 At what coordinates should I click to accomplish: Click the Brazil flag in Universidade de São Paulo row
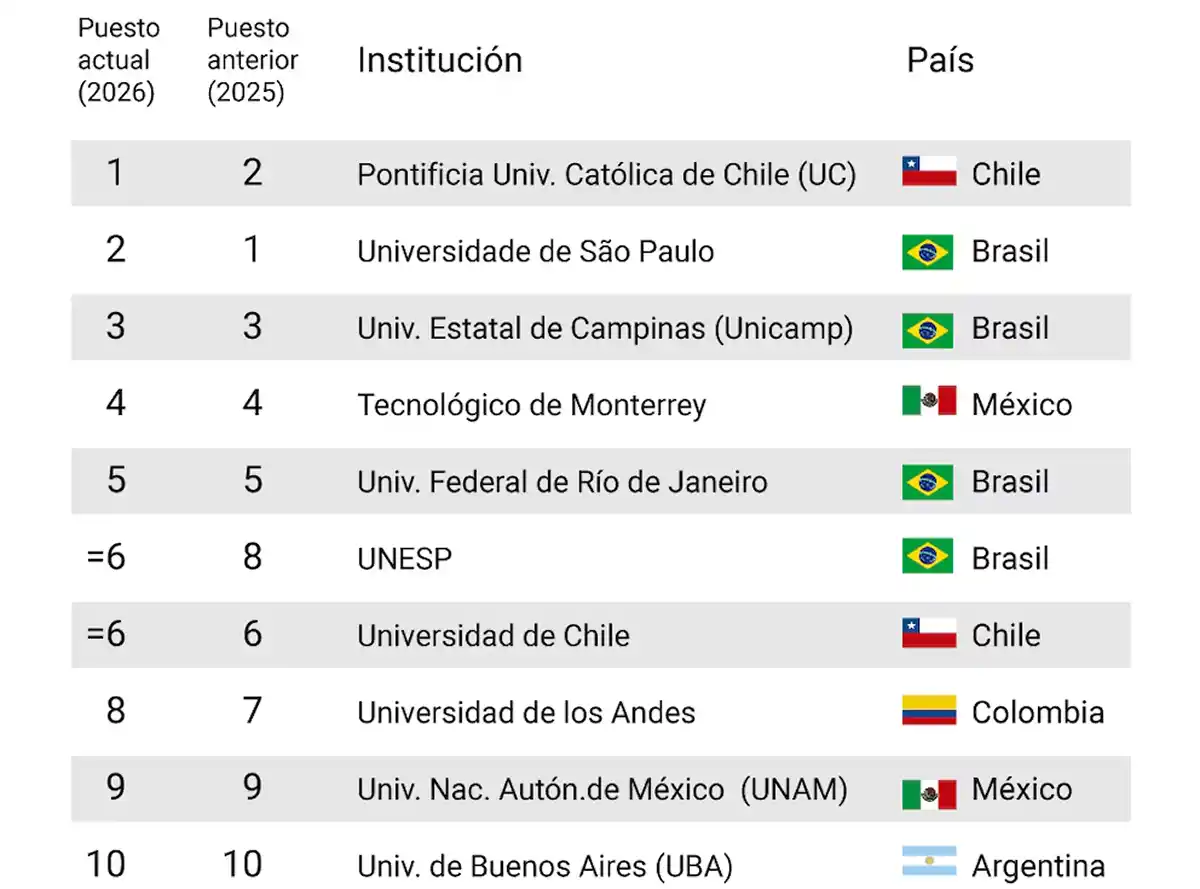928,250
